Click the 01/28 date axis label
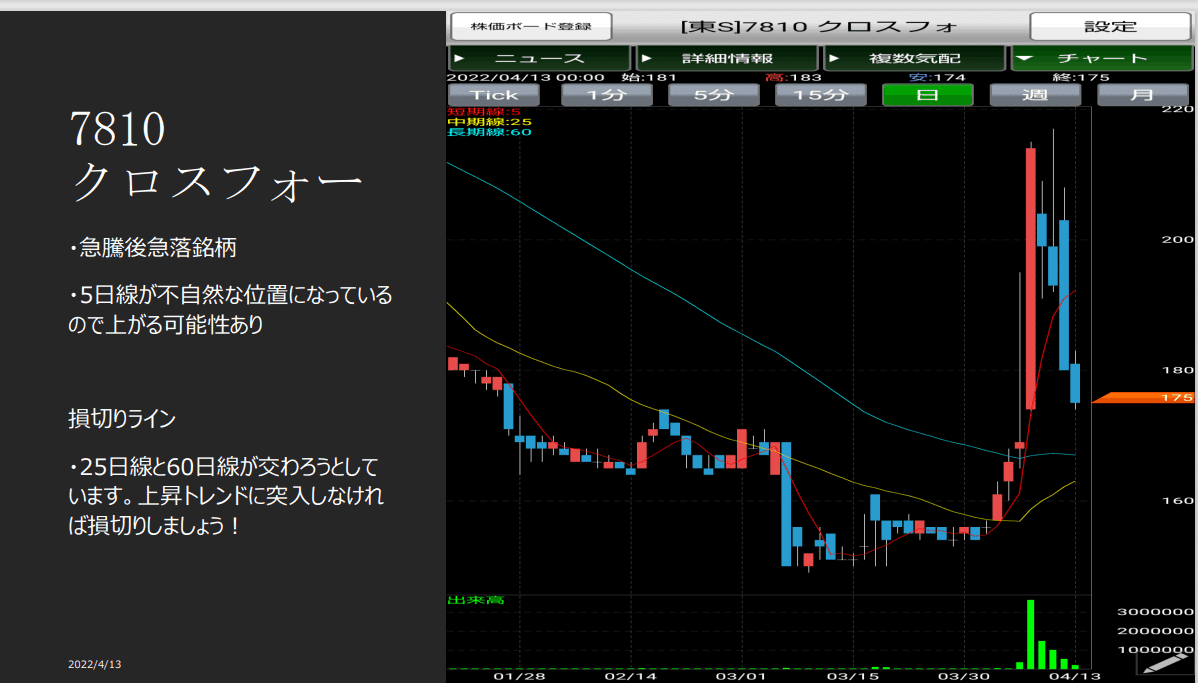This screenshot has height=683, width=1198. (520, 676)
